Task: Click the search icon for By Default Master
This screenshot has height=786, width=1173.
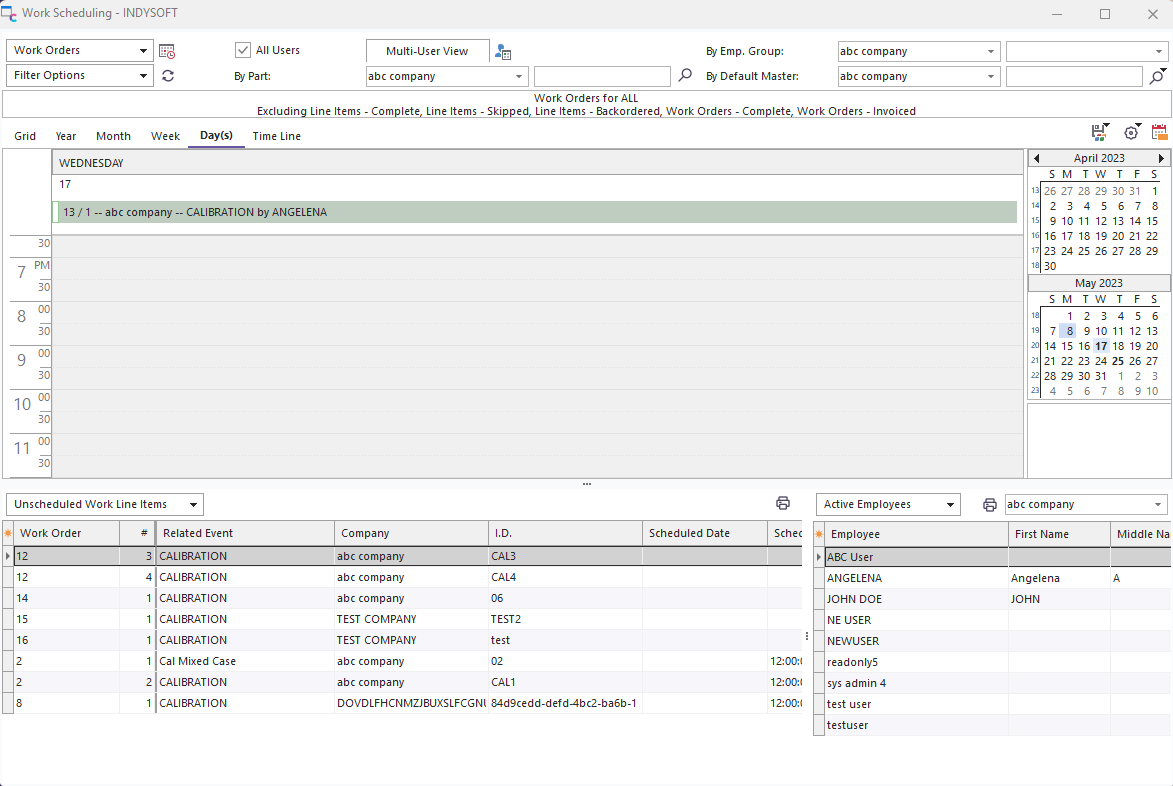Action: point(1157,76)
